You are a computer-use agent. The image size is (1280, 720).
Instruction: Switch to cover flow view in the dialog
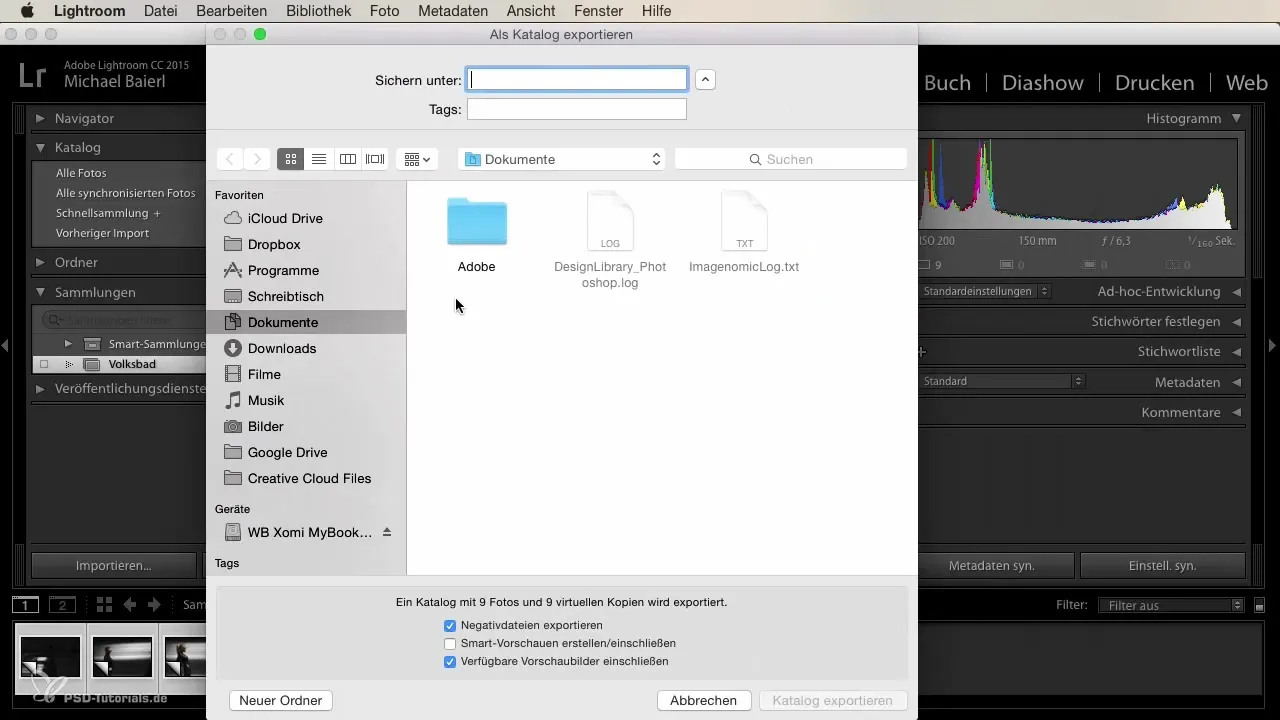(375, 159)
